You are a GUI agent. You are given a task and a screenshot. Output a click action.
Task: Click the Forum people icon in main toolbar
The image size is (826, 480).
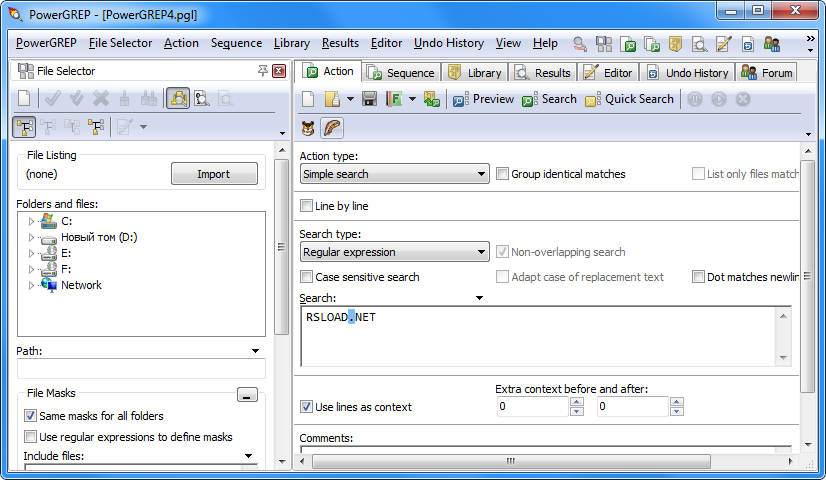(x=772, y=44)
